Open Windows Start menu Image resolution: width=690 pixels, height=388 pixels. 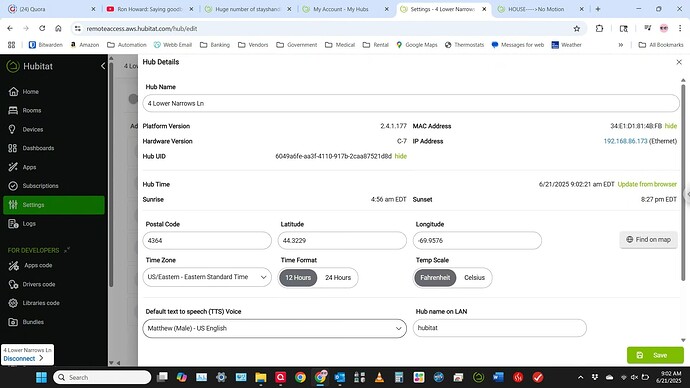pos(41,377)
